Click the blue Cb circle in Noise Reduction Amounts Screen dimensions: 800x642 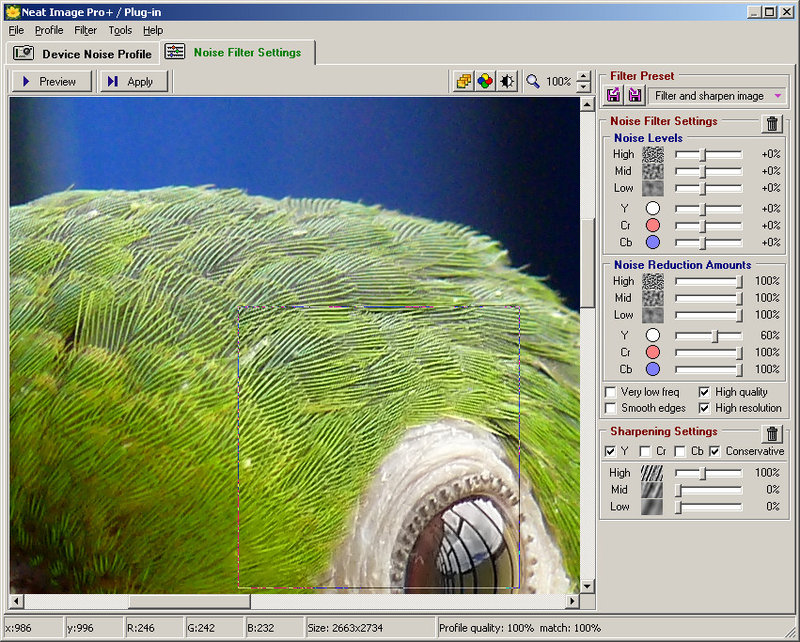pyautogui.click(x=653, y=369)
